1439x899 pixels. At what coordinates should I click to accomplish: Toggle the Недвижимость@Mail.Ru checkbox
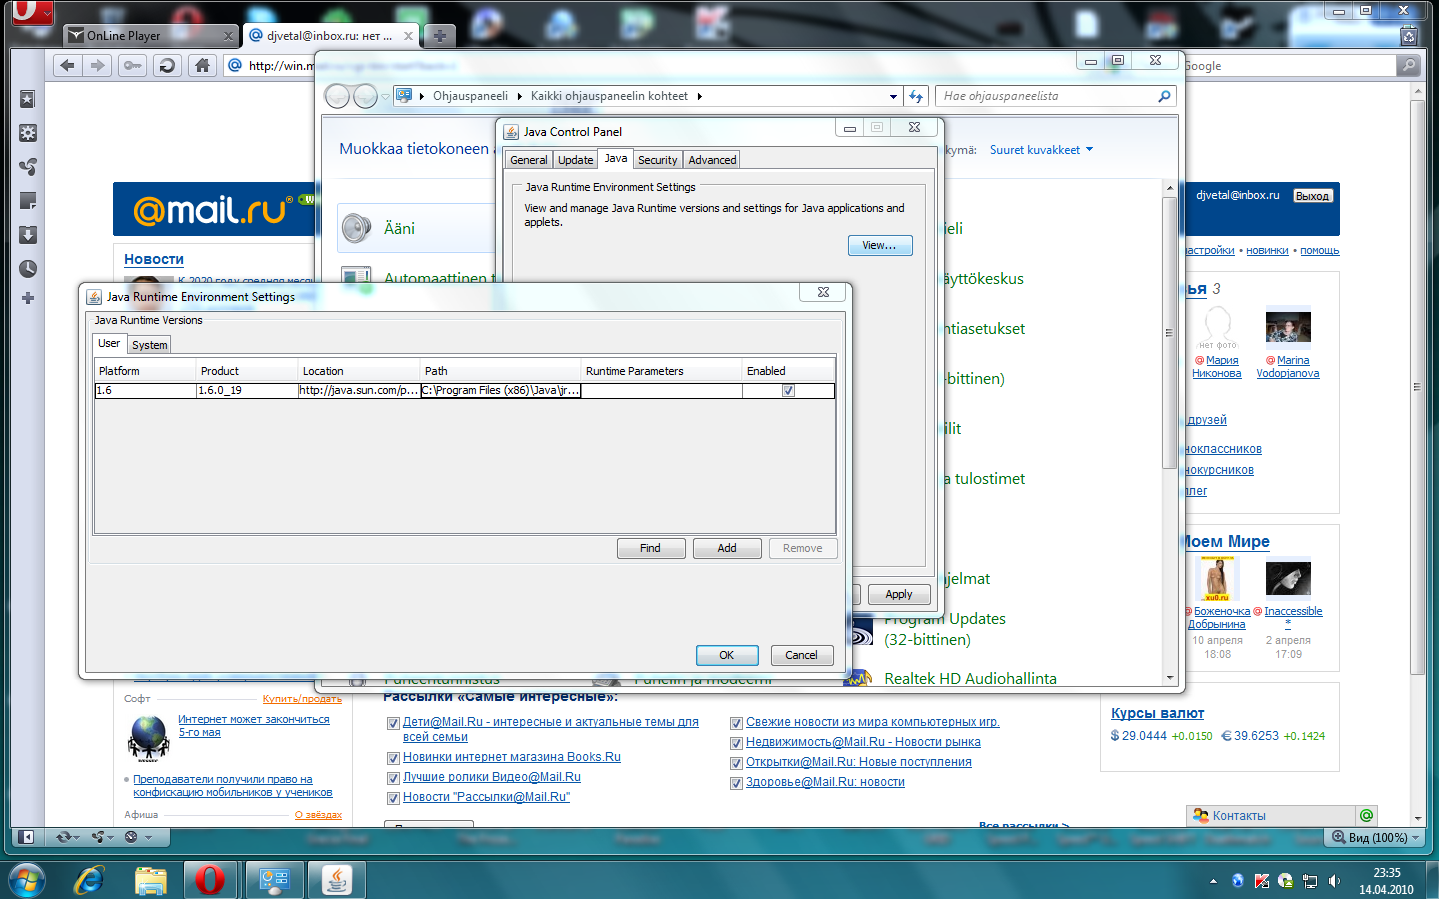click(x=736, y=743)
